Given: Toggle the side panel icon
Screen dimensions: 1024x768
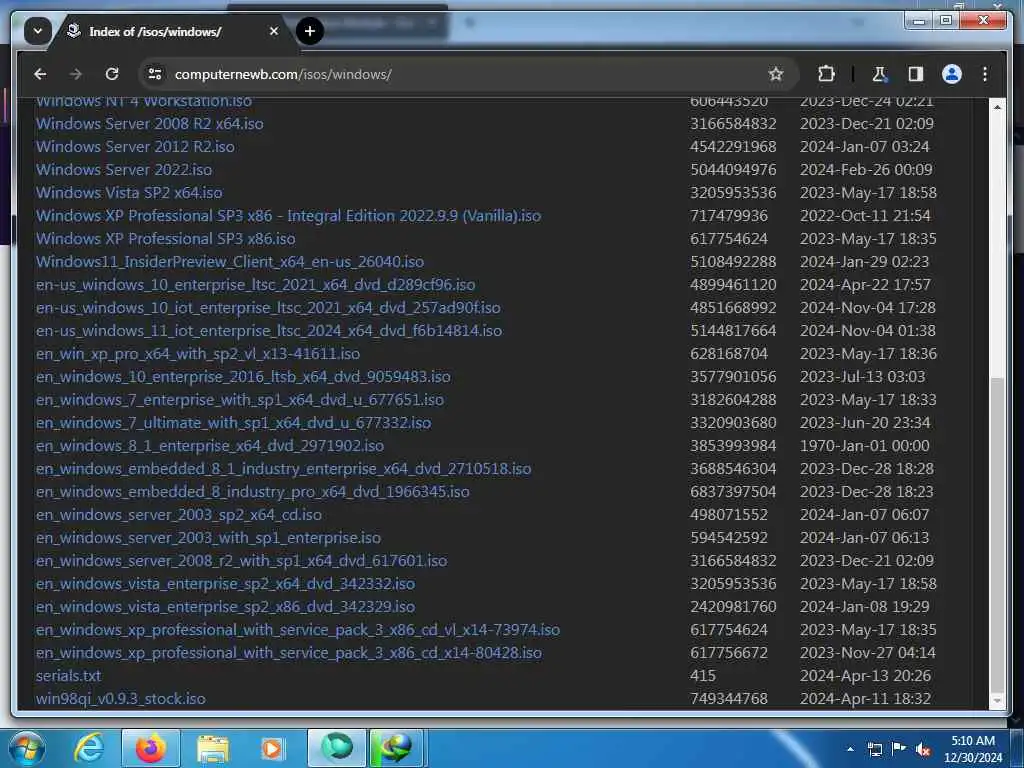Looking at the screenshot, I should tap(916, 74).
